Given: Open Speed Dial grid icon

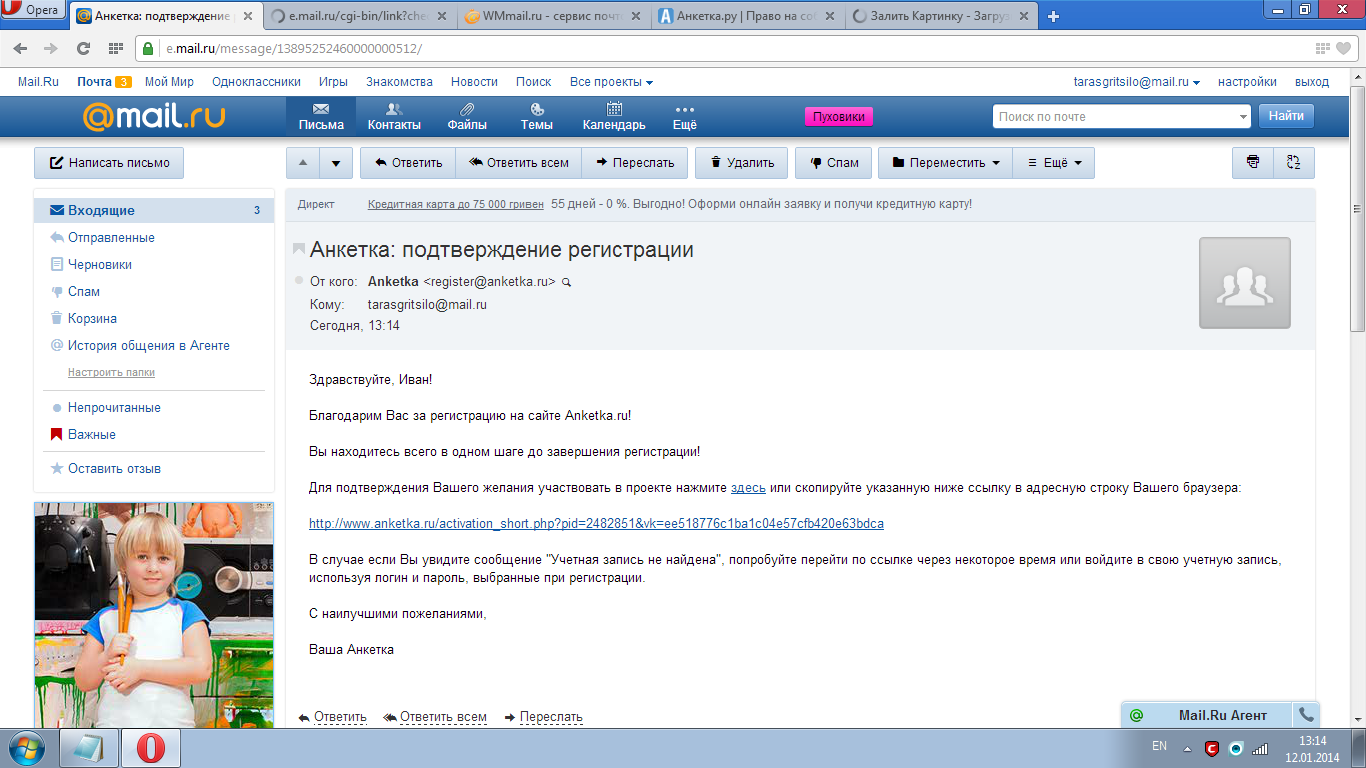Looking at the screenshot, I should pos(115,48).
